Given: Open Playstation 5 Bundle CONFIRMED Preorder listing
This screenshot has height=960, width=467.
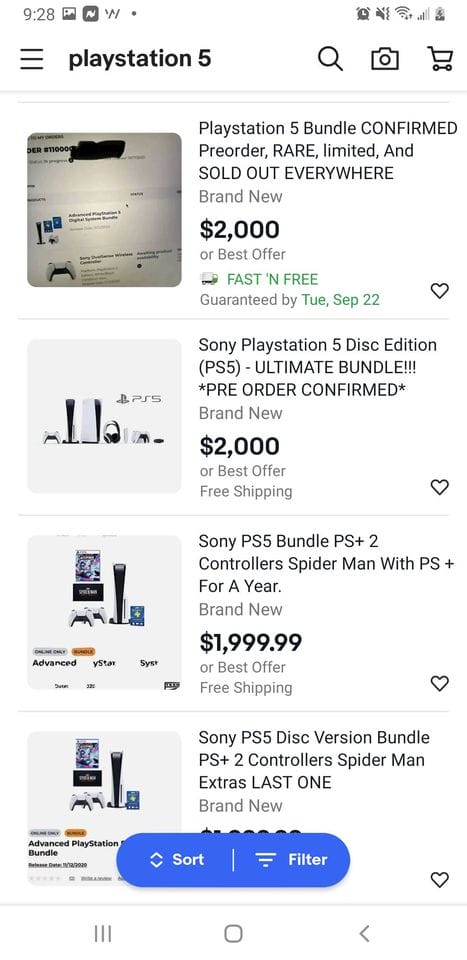Looking at the screenshot, I should (x=328, y=151).
